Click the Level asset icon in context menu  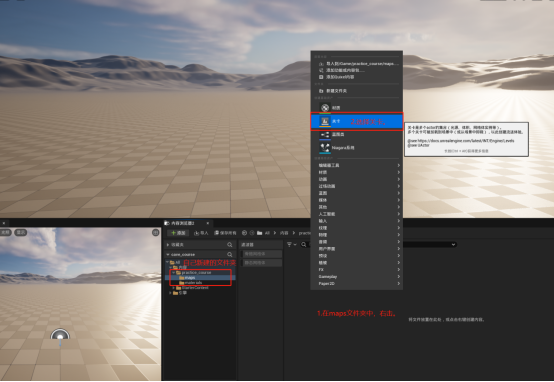[x=325, y=121]
